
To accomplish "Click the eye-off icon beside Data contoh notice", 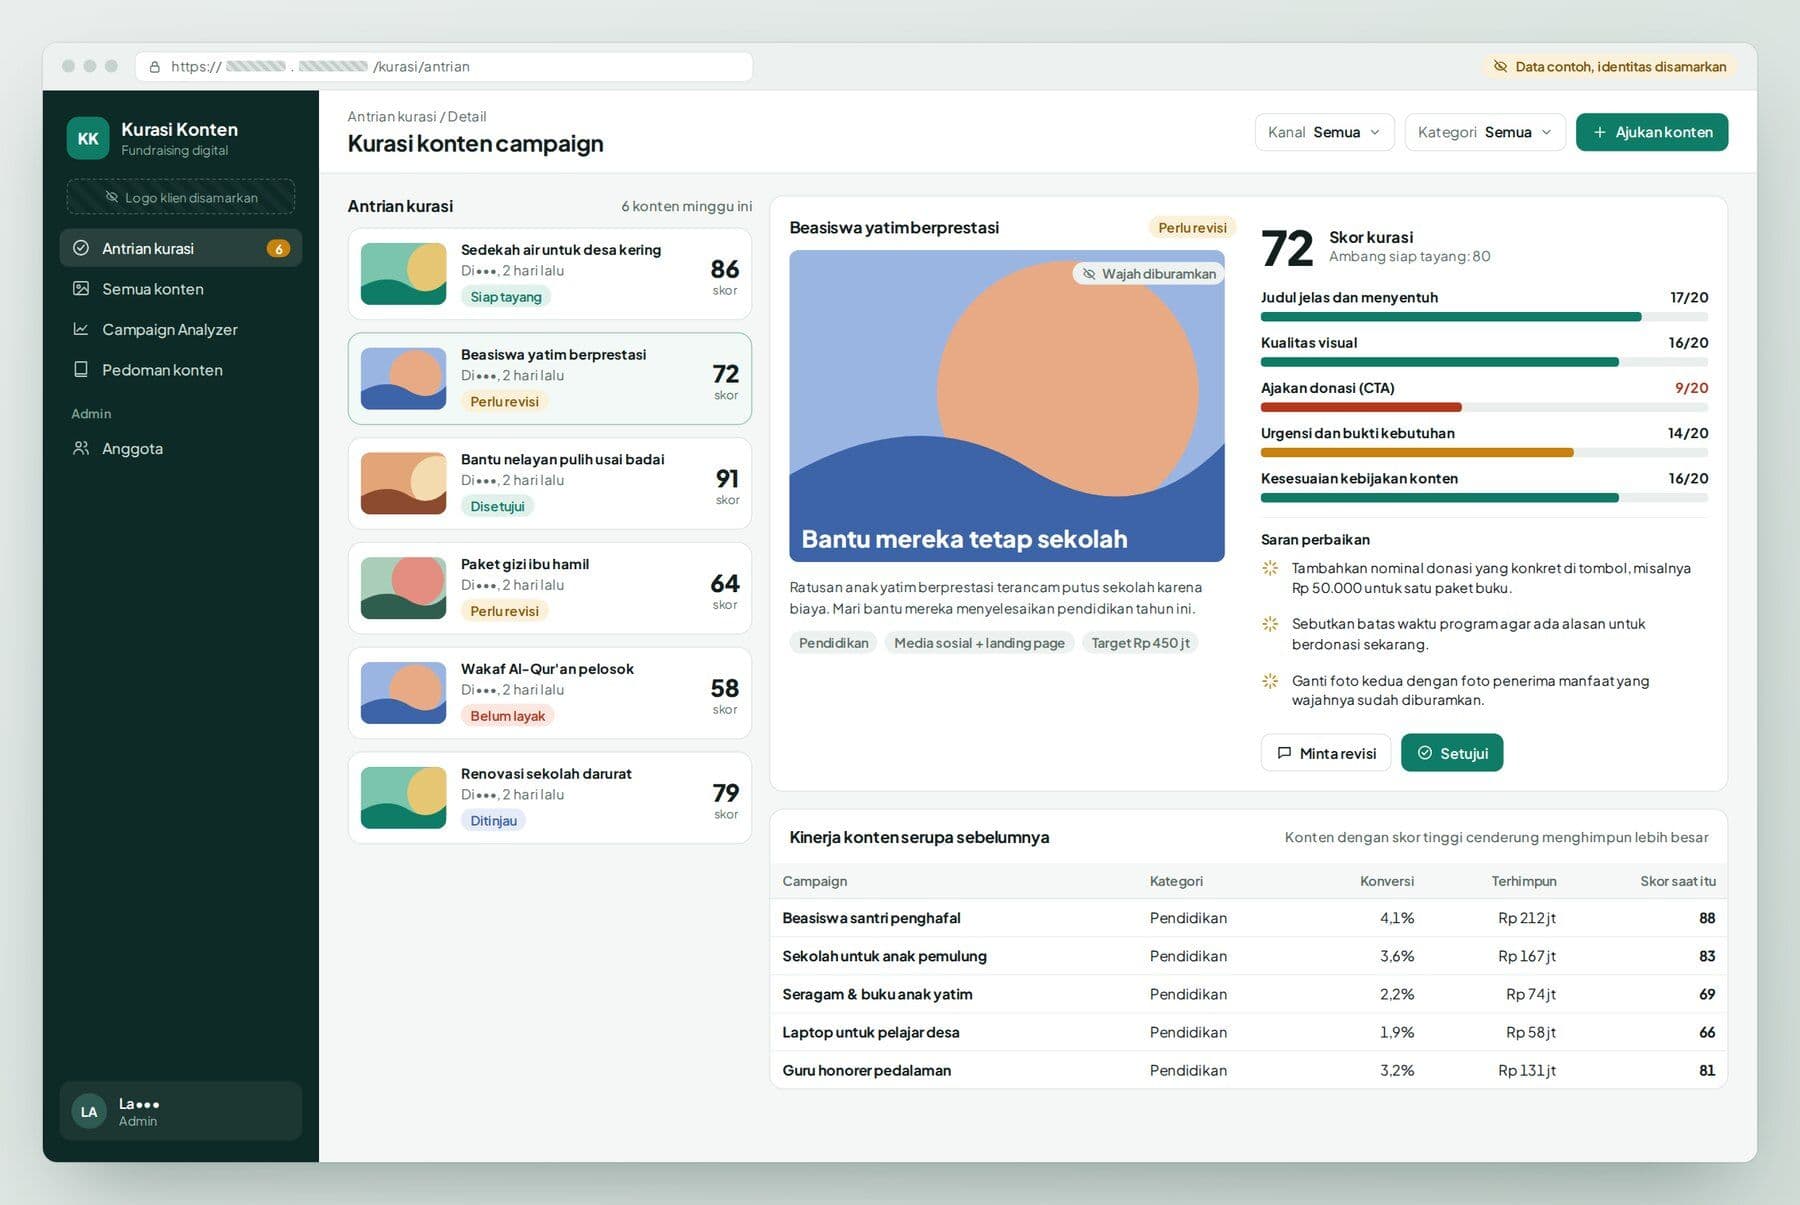I will click(x=1500, y=66).
